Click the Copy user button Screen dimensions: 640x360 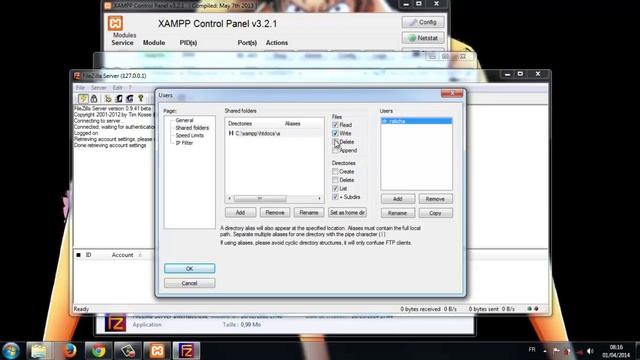435,213
